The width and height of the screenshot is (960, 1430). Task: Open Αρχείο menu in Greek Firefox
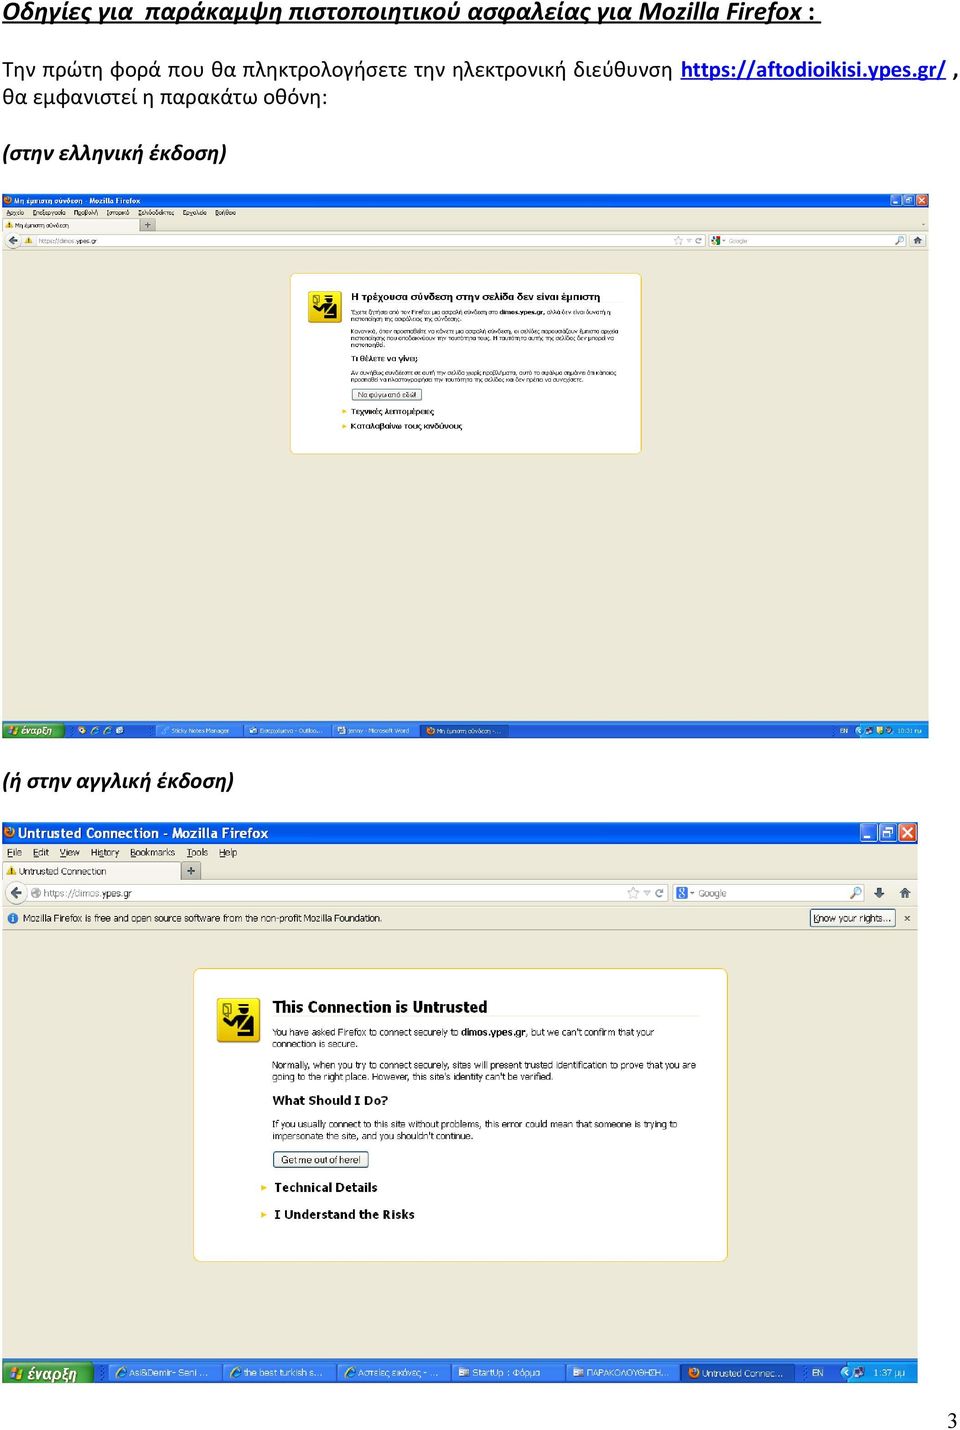(x=15, y=212)
